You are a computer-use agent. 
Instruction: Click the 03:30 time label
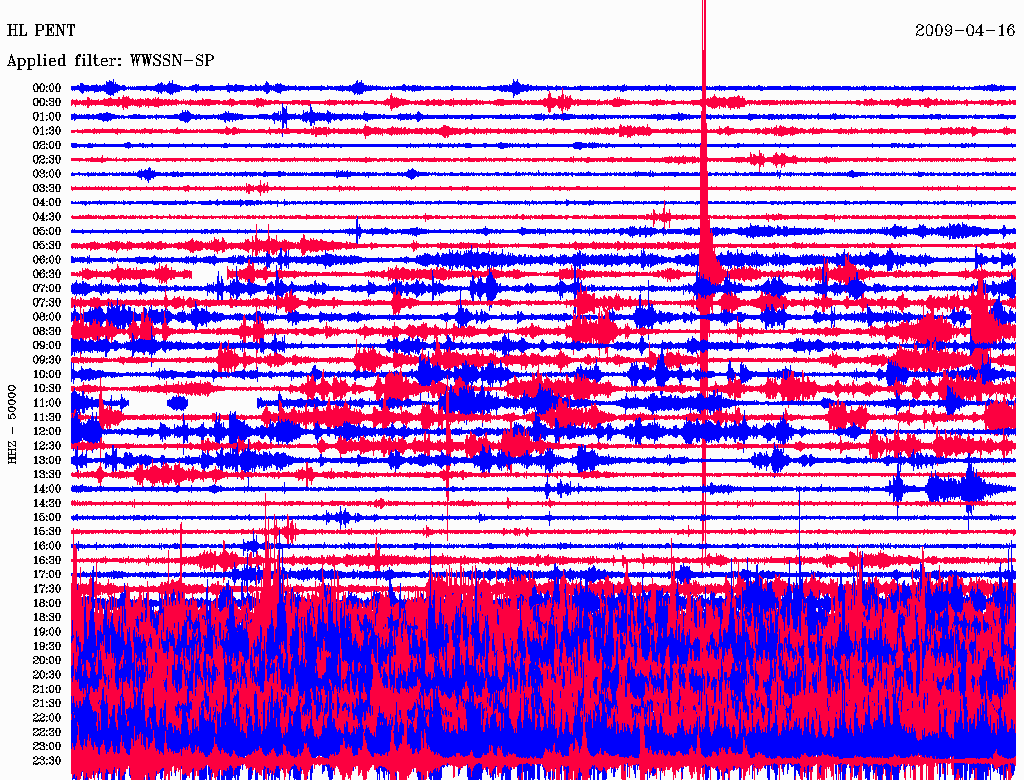pos(47,188)
